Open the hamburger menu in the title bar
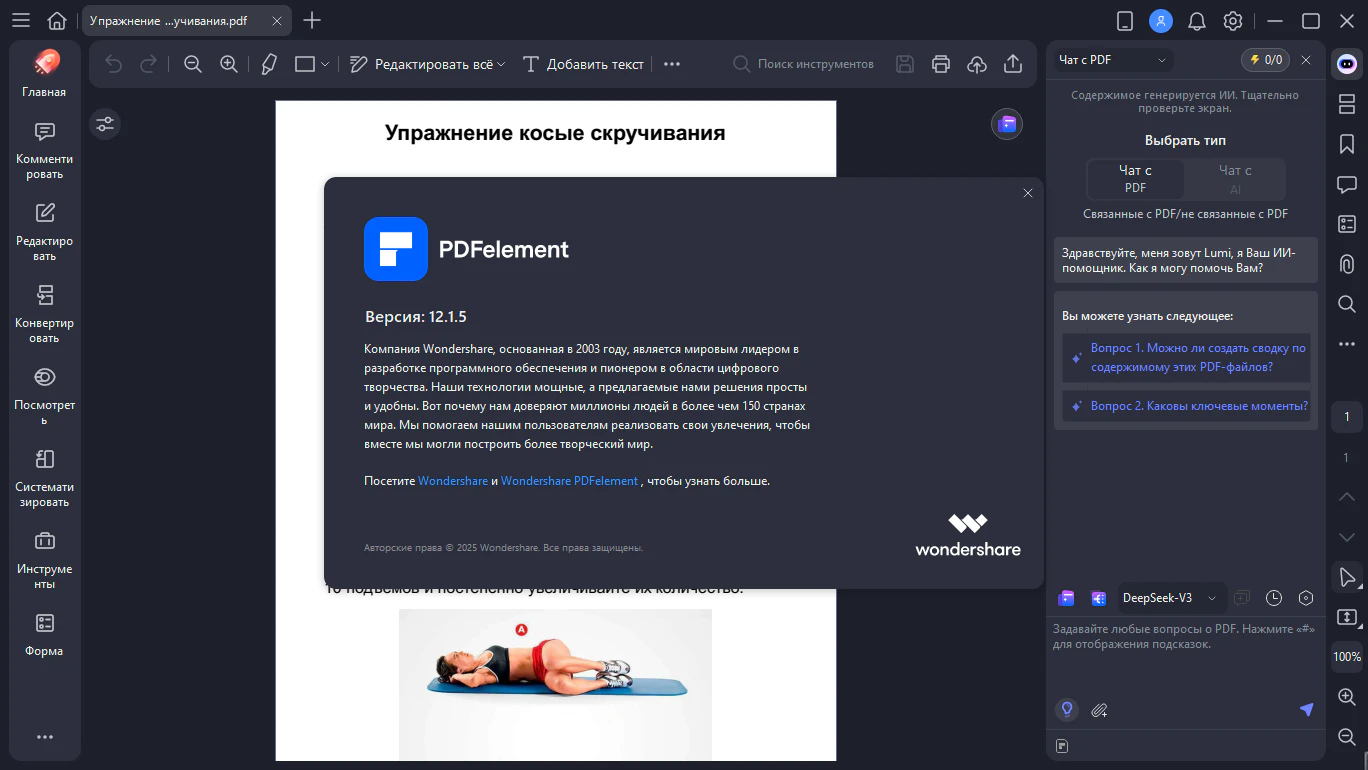Image resolution: width=1368 pixels, height=770 pixels. click(x=21, y=20)
